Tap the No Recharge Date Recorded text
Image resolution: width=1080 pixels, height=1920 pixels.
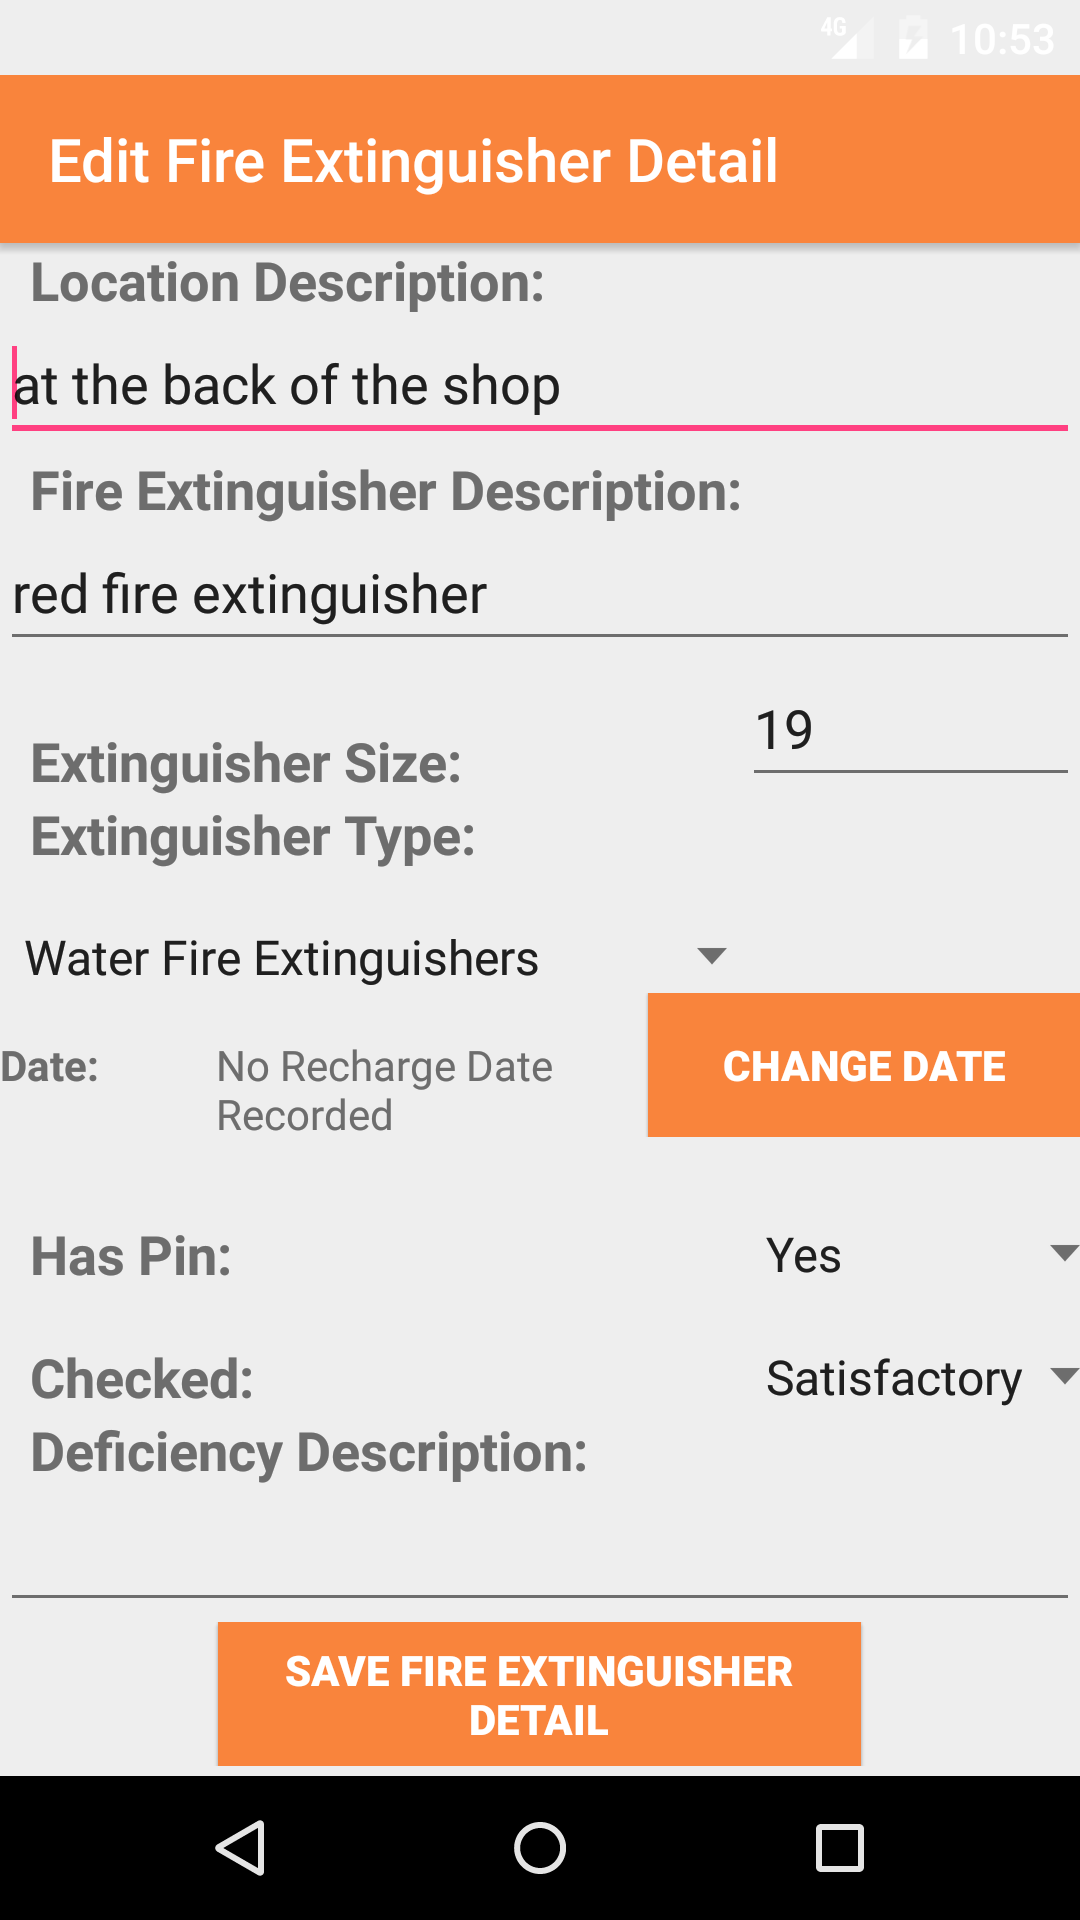(385, 1090)
